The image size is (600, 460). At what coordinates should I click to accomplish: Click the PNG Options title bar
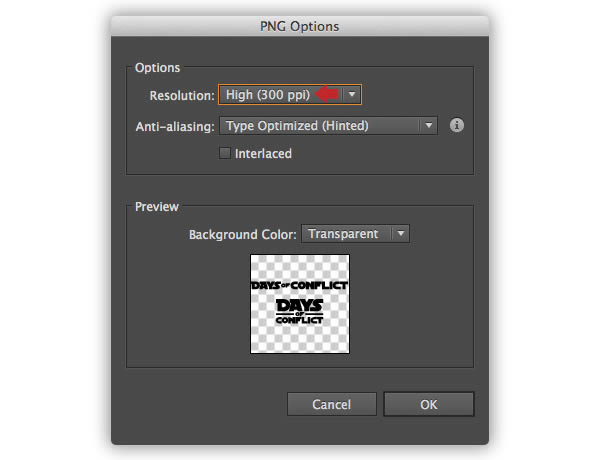(300, 26)
